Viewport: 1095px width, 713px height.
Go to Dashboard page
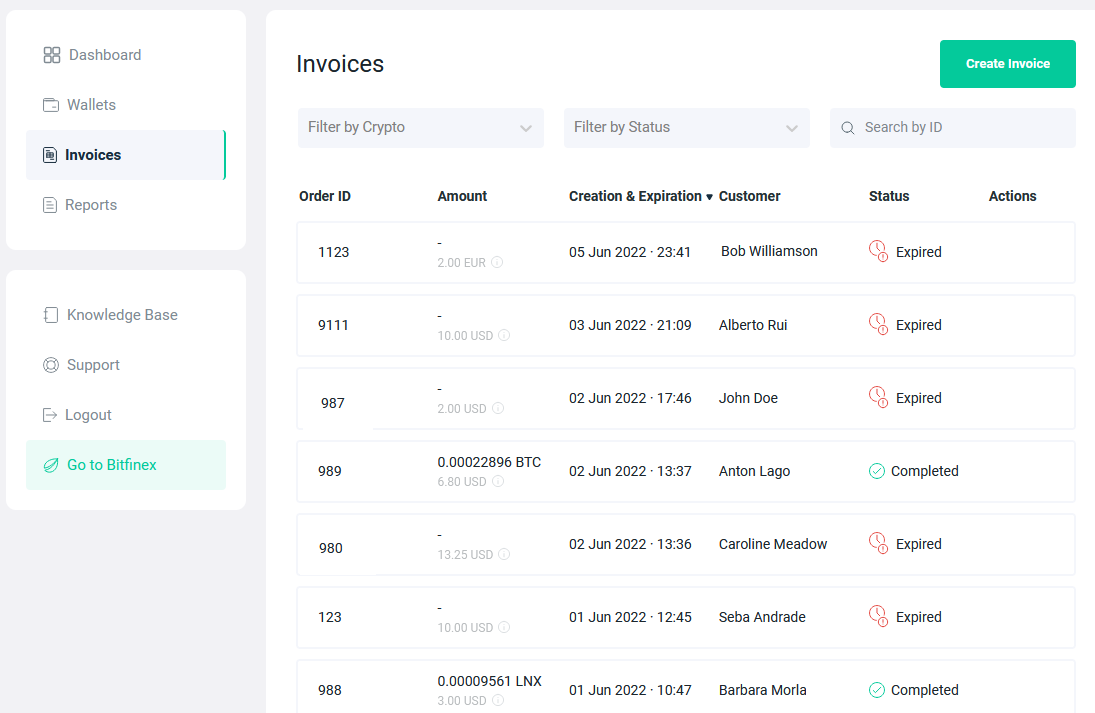[126, 55]
